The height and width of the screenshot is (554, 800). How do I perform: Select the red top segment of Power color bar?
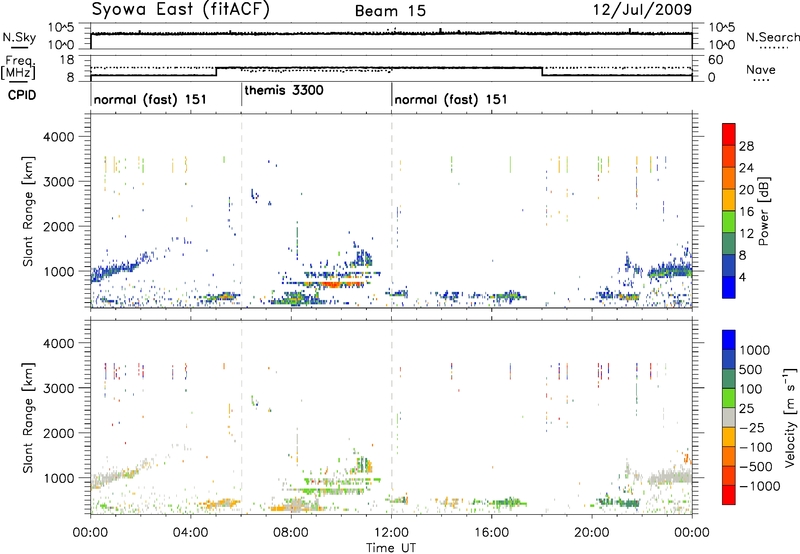pyautogui.click(x=729, y=134)
